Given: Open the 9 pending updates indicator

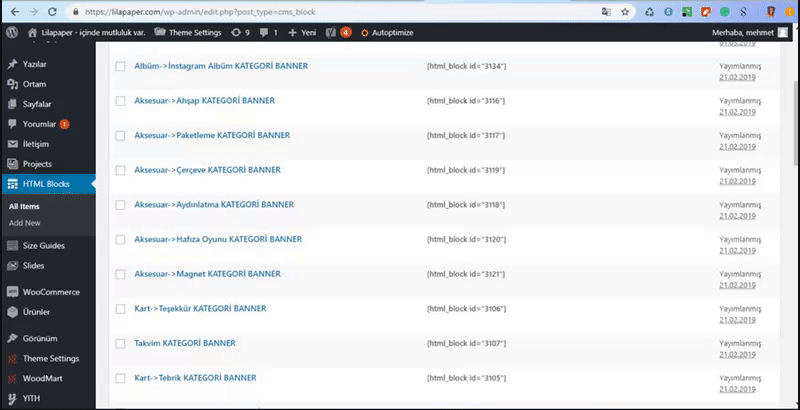Looking at the screenshot, I should coord(240,33).
